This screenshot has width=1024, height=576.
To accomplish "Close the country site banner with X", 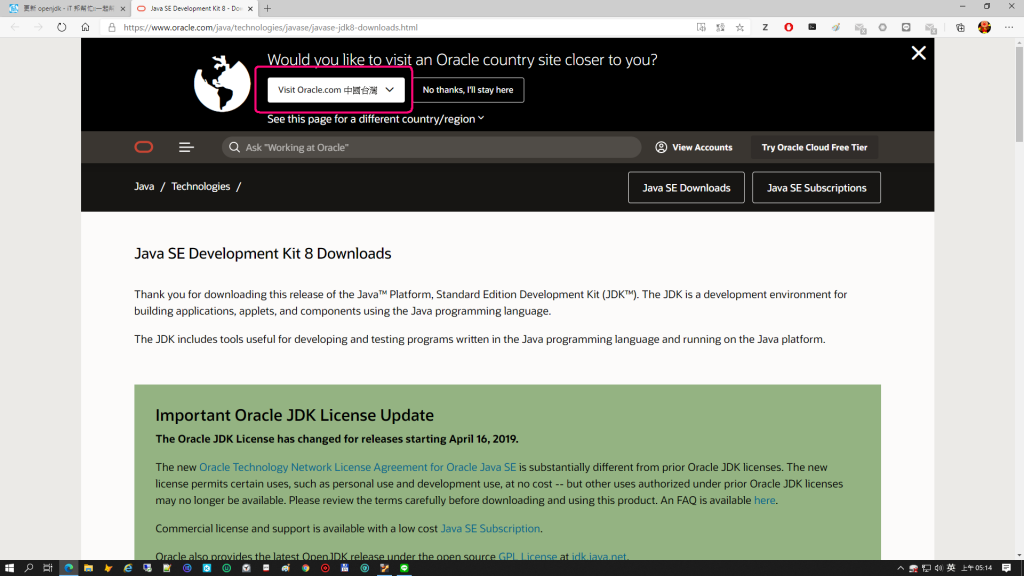I will coord(918,53).
